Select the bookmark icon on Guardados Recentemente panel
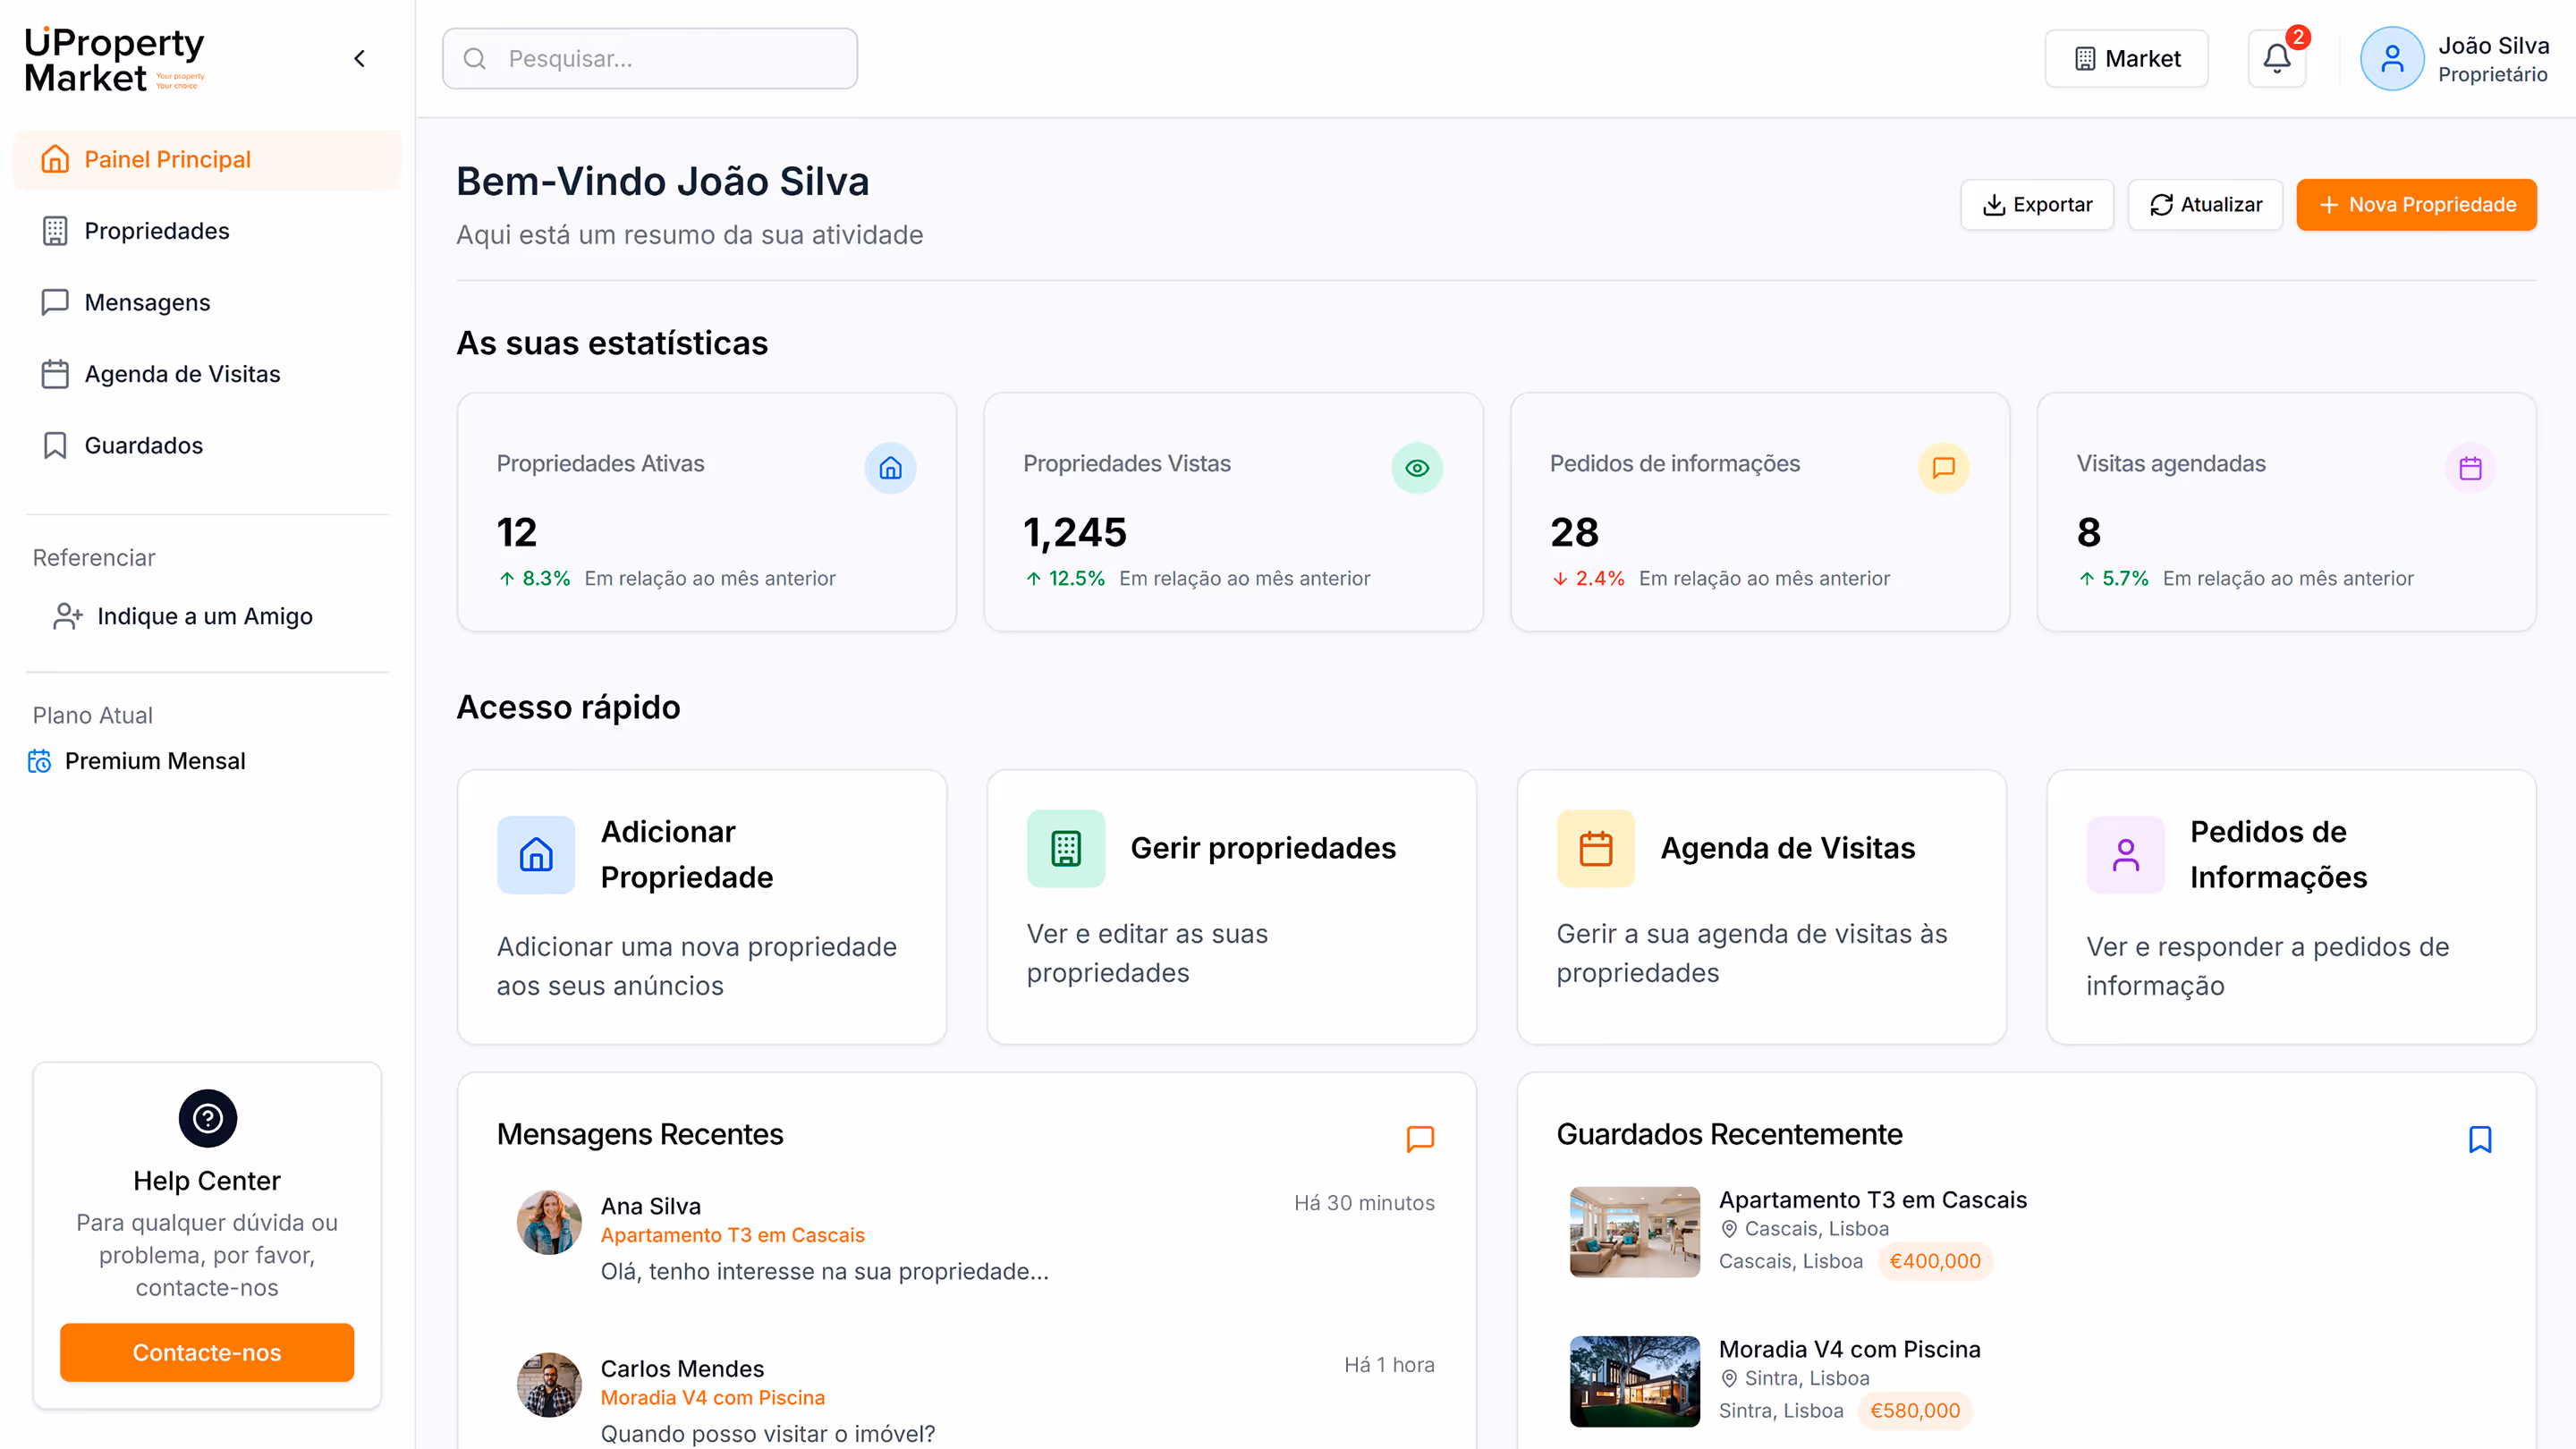2576x1449 pixels. click(x=2480, y=1139)
